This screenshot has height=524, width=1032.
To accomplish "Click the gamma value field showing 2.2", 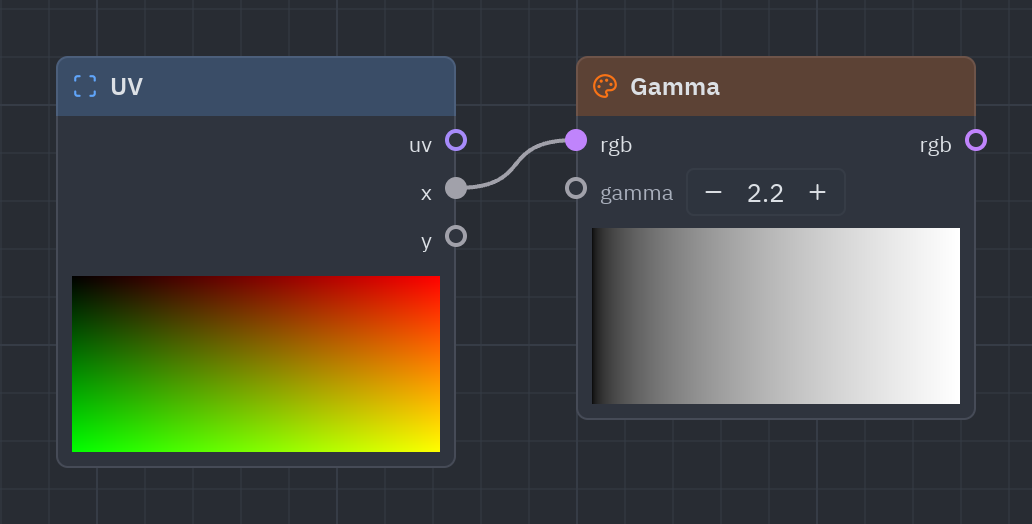I will click(765, 193).
